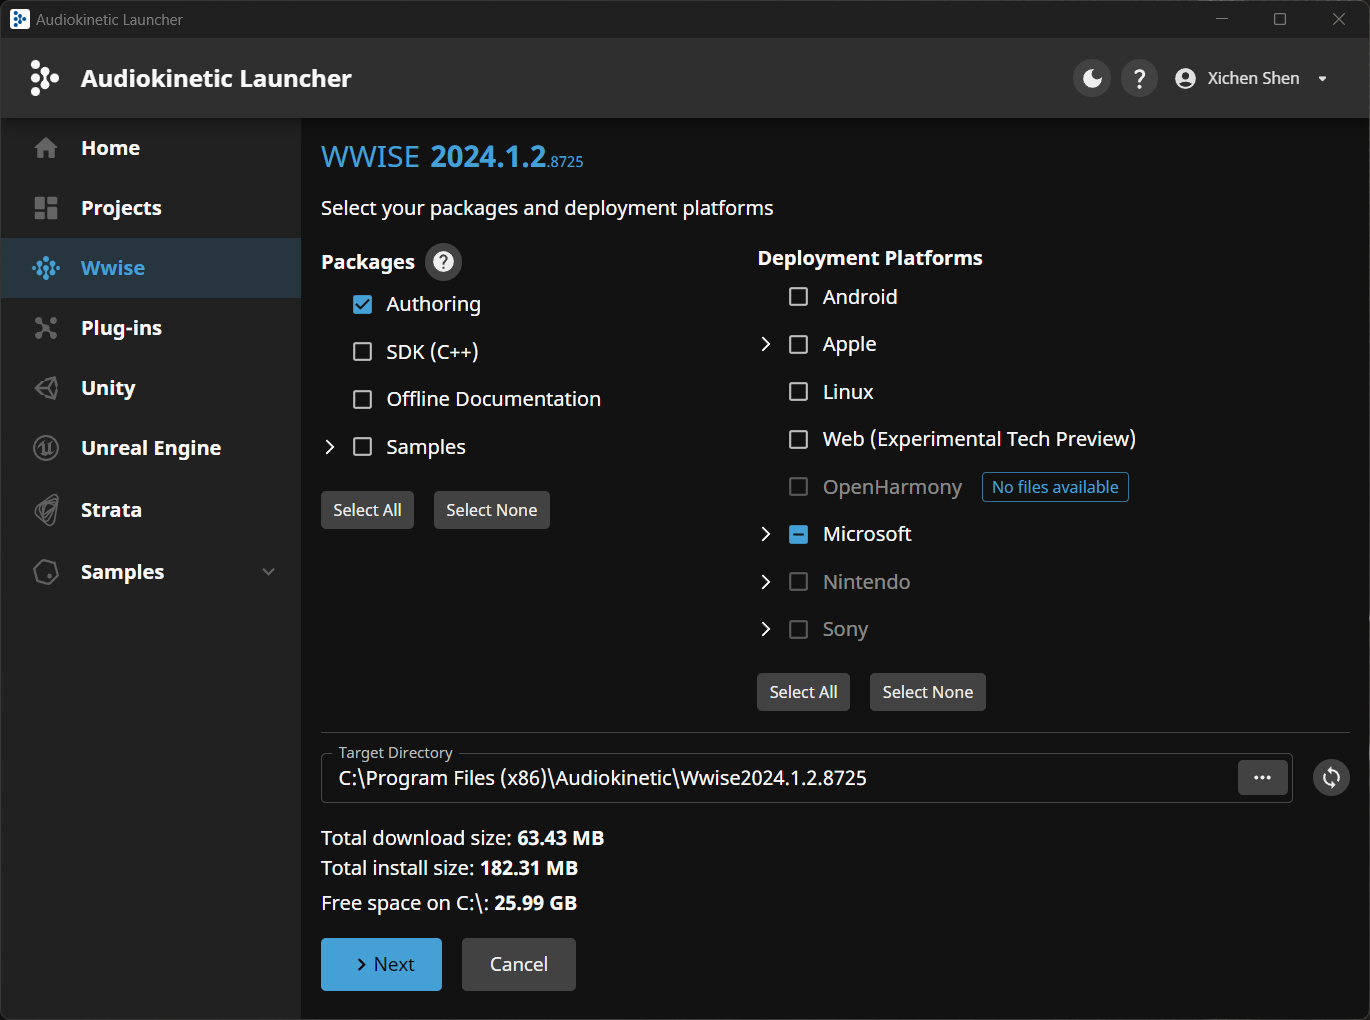Click Select None under Deployment Platforms
This screenshot has width=1370, height=1020.
point(927,692)
